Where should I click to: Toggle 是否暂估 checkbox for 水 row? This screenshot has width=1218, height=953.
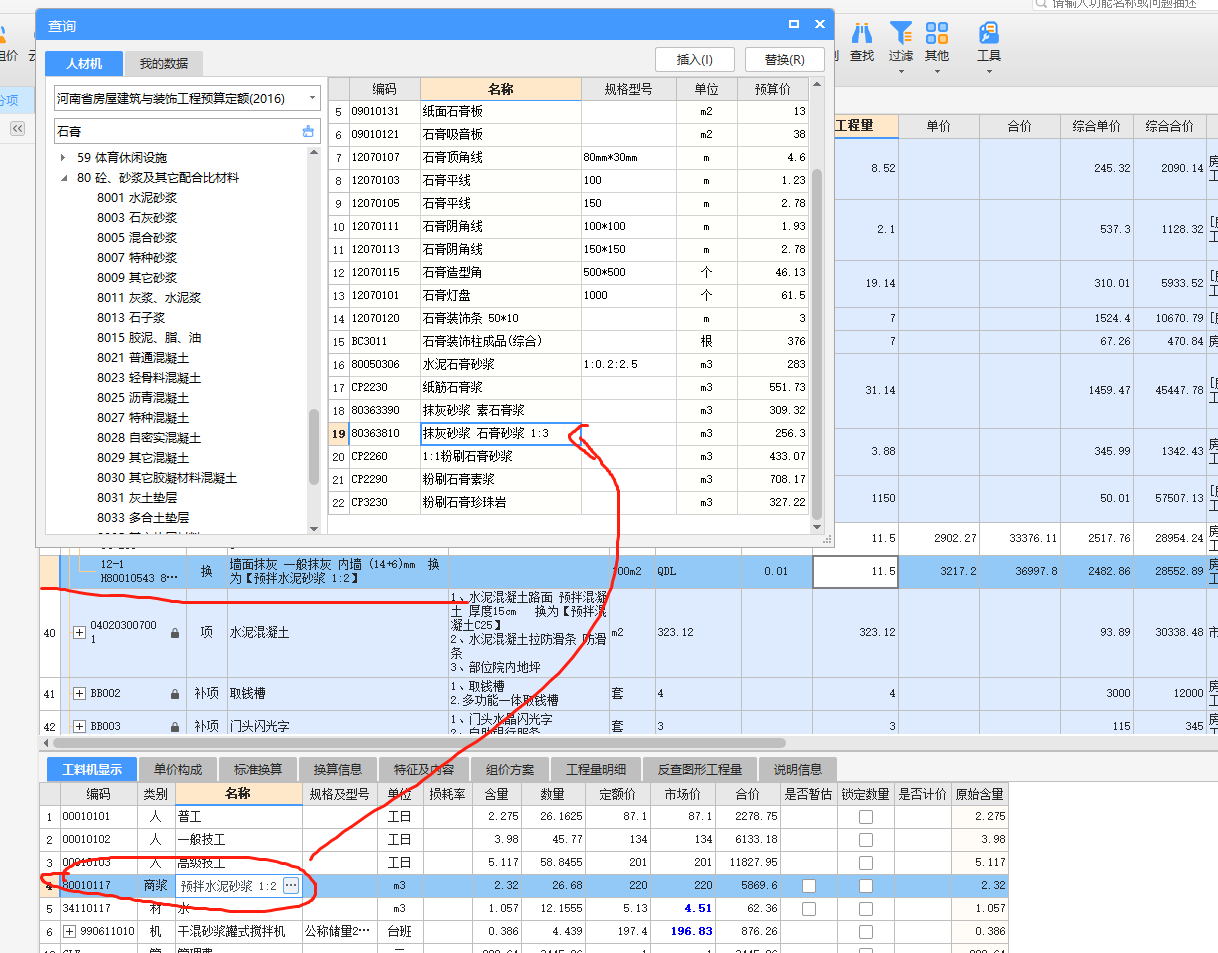click(808, 909)
